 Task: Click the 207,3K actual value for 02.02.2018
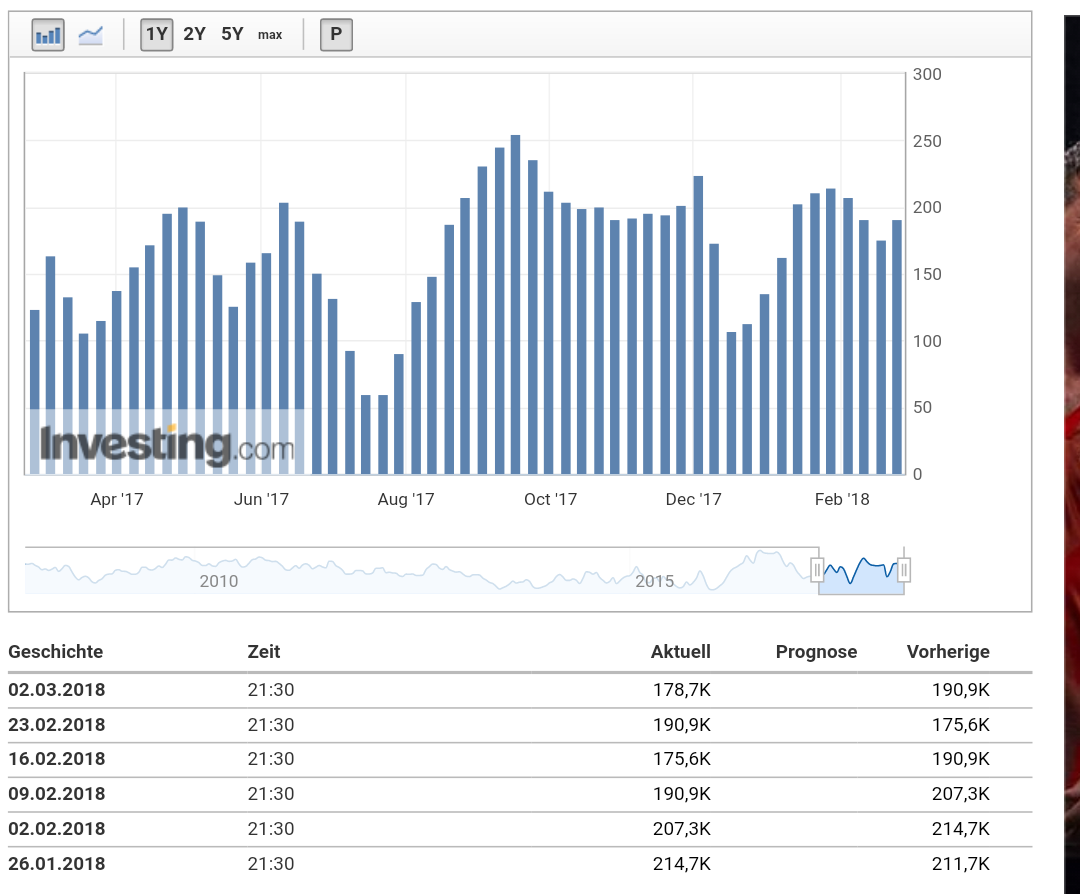(682, 829)
